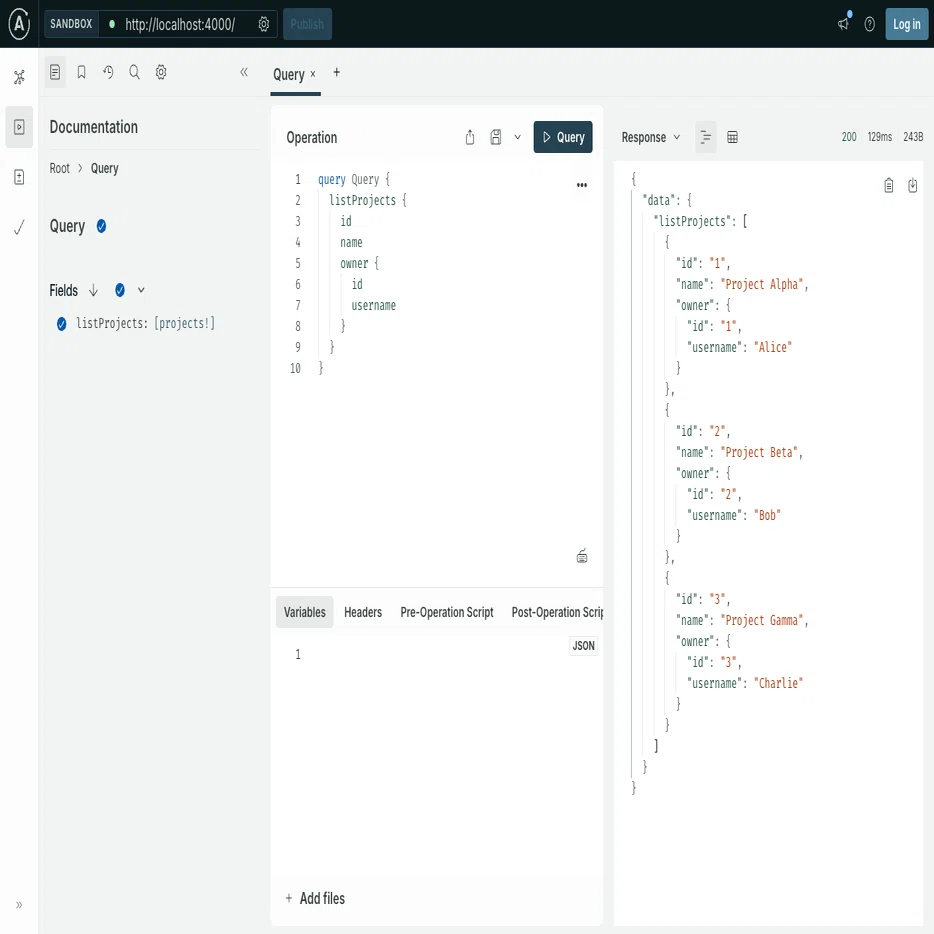Expand left sidebar with double arrow
This screenshot has height=934, width=934.
pyautogui.click(x=19, y=905)
